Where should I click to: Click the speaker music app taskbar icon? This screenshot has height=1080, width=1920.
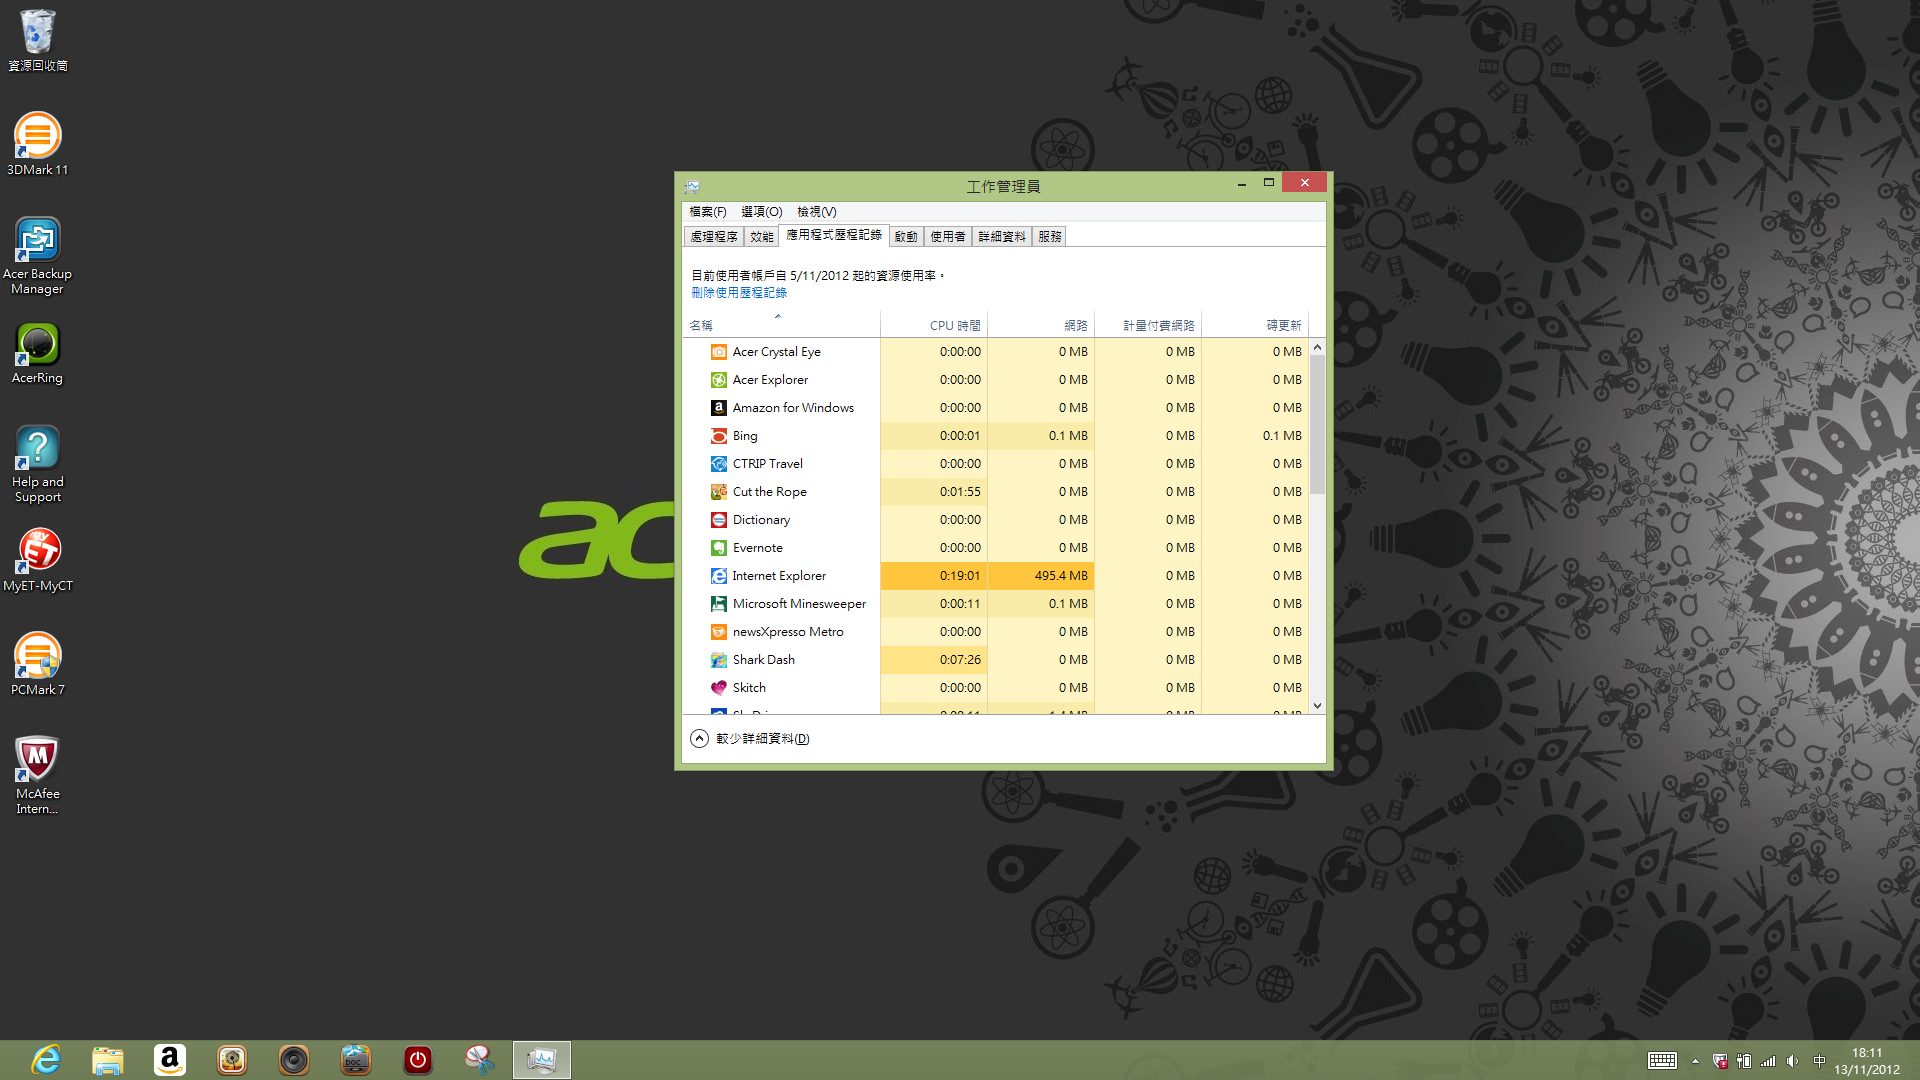pos(294,1060)
